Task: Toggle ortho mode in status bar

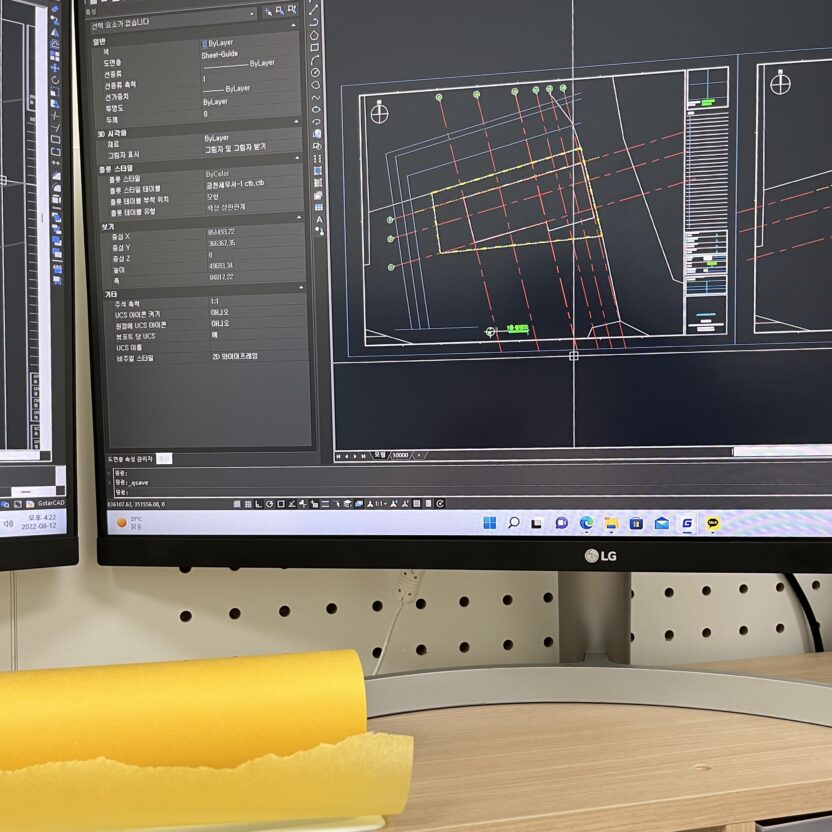Action: click(259, 503)
